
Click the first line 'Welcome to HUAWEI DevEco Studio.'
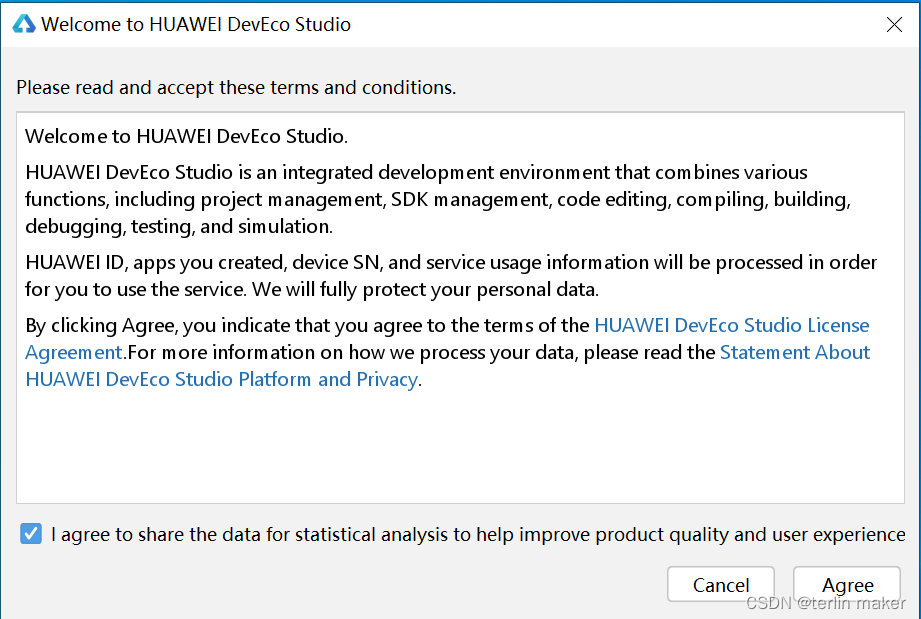click(186, 136)
